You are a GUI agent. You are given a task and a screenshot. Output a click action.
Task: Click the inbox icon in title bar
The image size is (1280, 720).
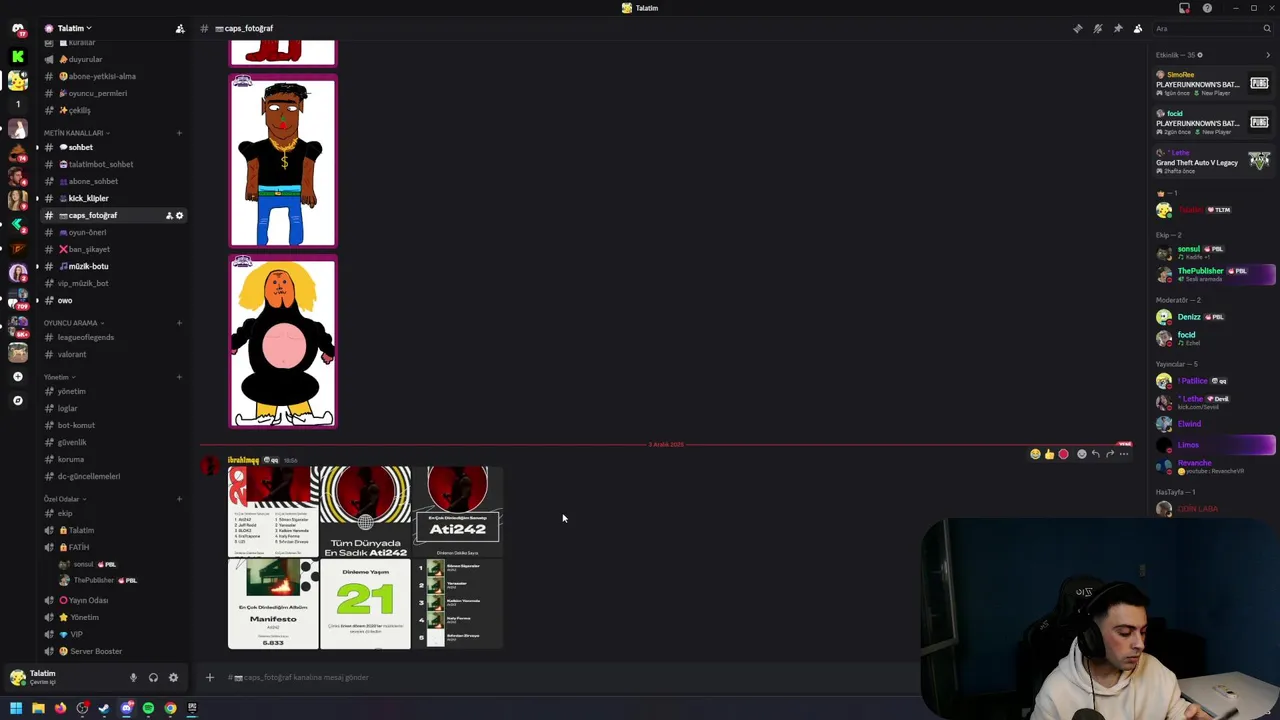(1185, 8)
